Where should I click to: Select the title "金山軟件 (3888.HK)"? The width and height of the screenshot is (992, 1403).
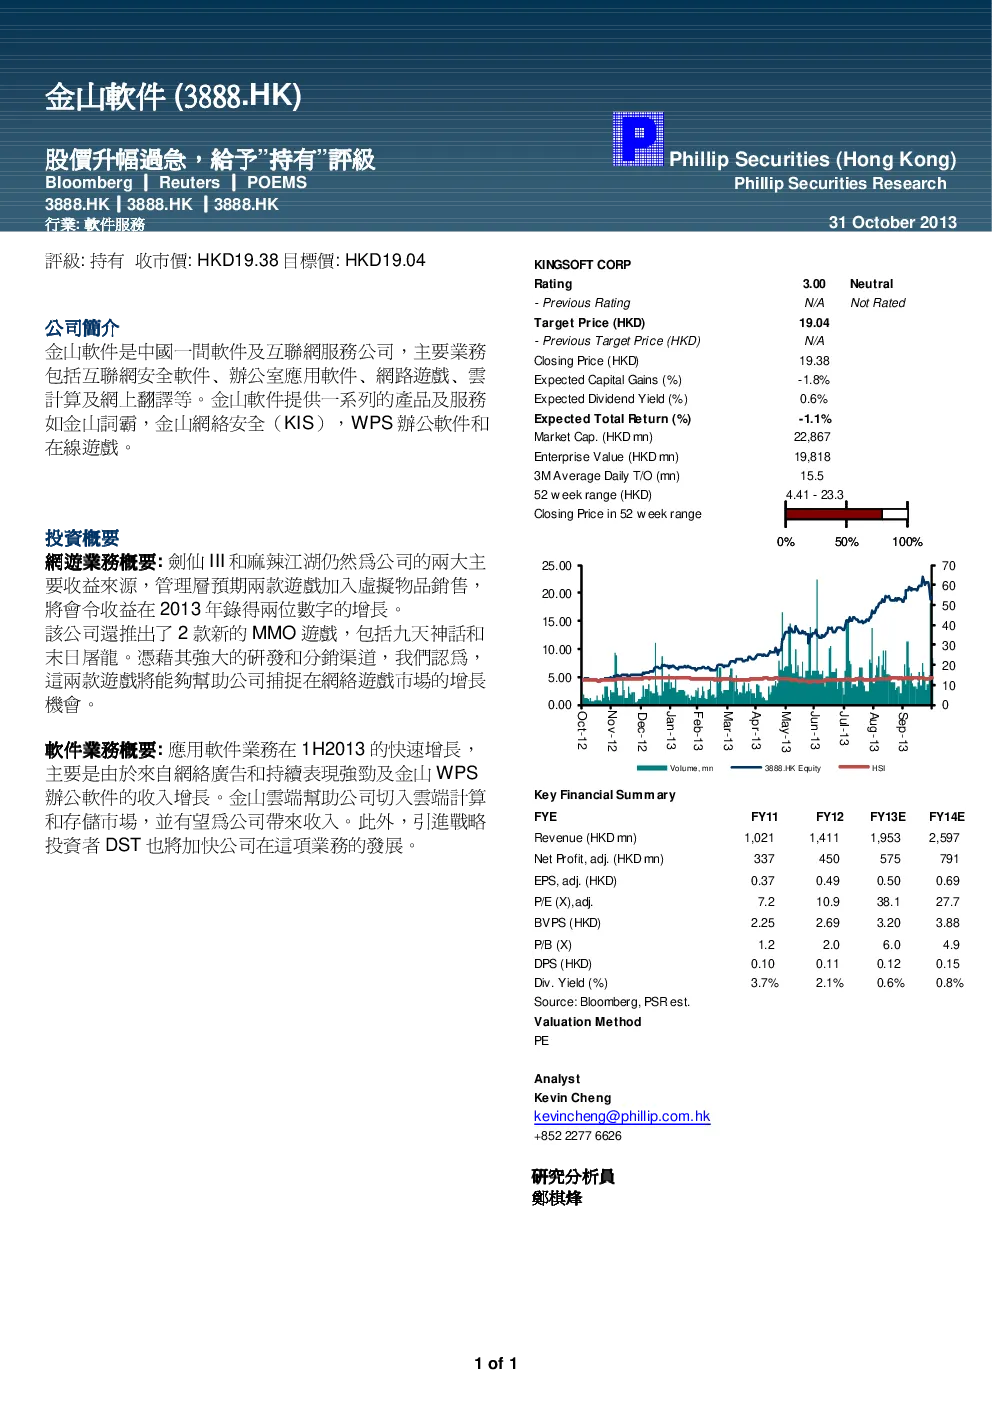tap(173, 96)
